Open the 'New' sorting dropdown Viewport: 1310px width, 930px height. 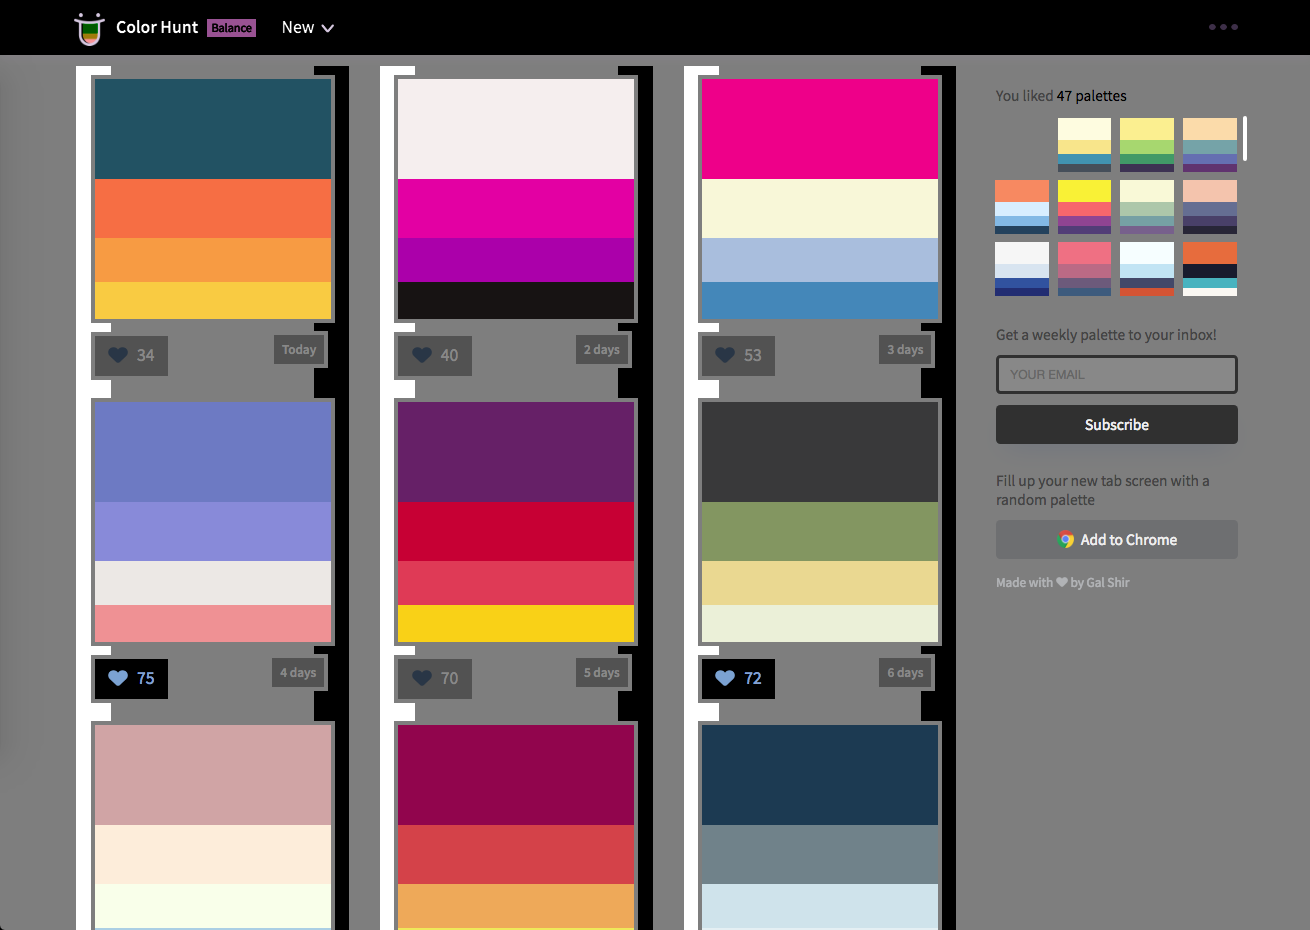coord(308,27)
